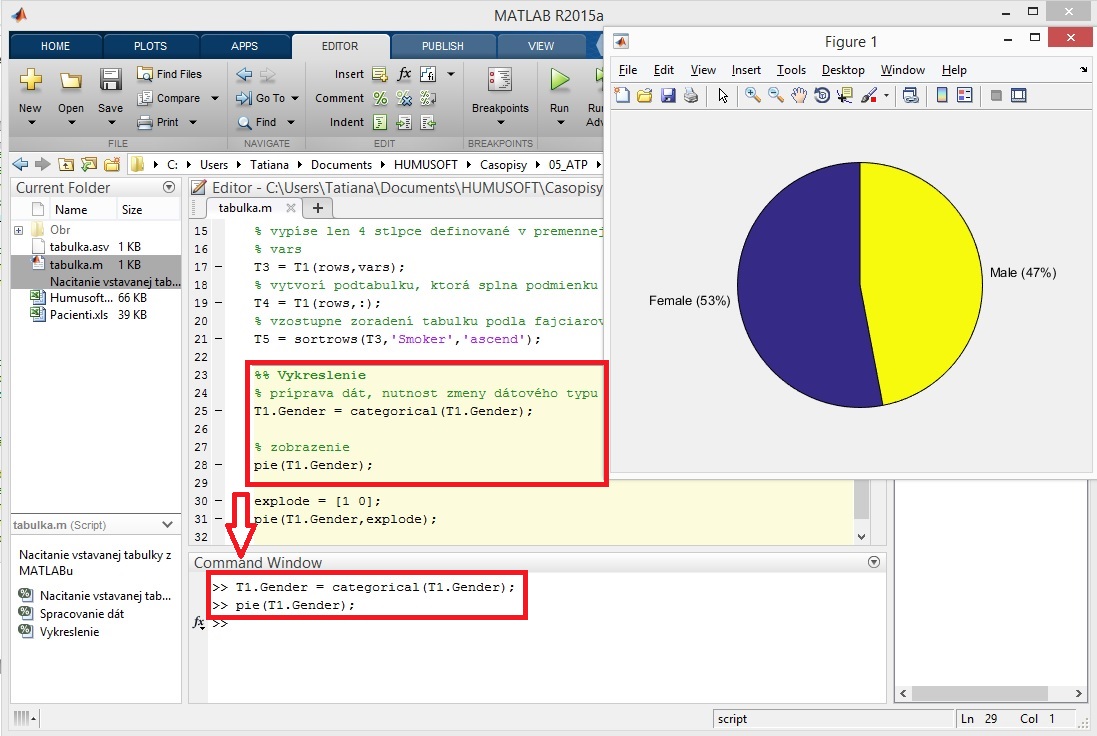The width and height of the screenshot is (1097, 736).
Task: Switch to the HOME ribbon tab
Action: [55, 46]
